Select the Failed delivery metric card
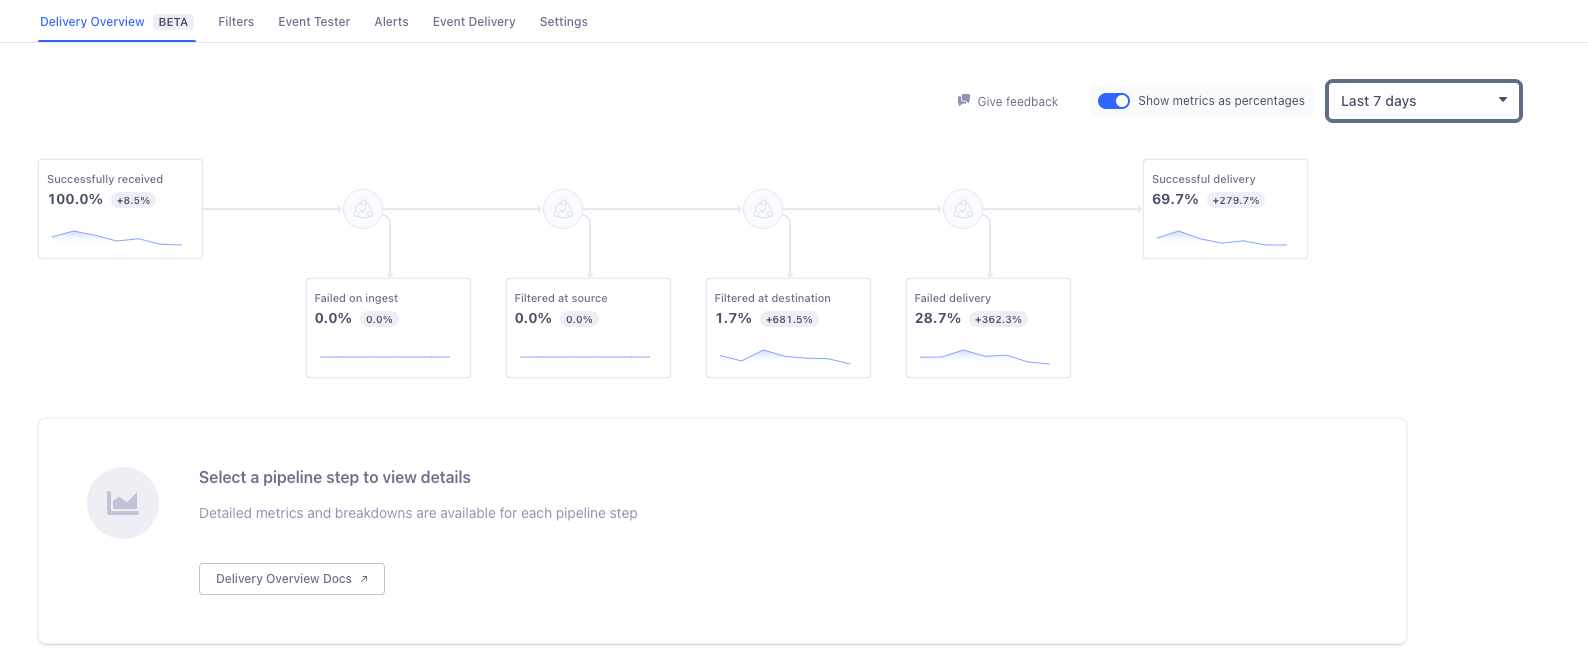 (x=988, y=327)
